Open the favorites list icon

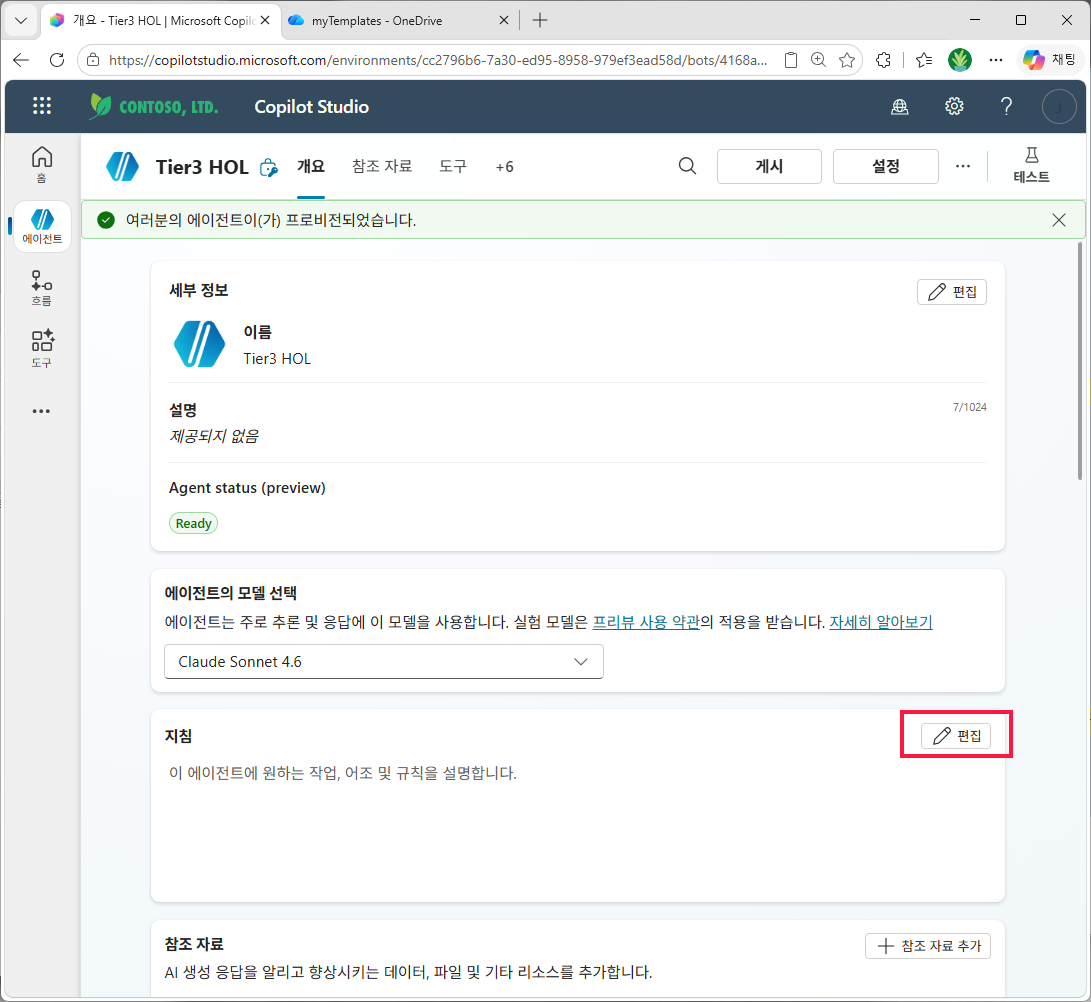point(924,61)
